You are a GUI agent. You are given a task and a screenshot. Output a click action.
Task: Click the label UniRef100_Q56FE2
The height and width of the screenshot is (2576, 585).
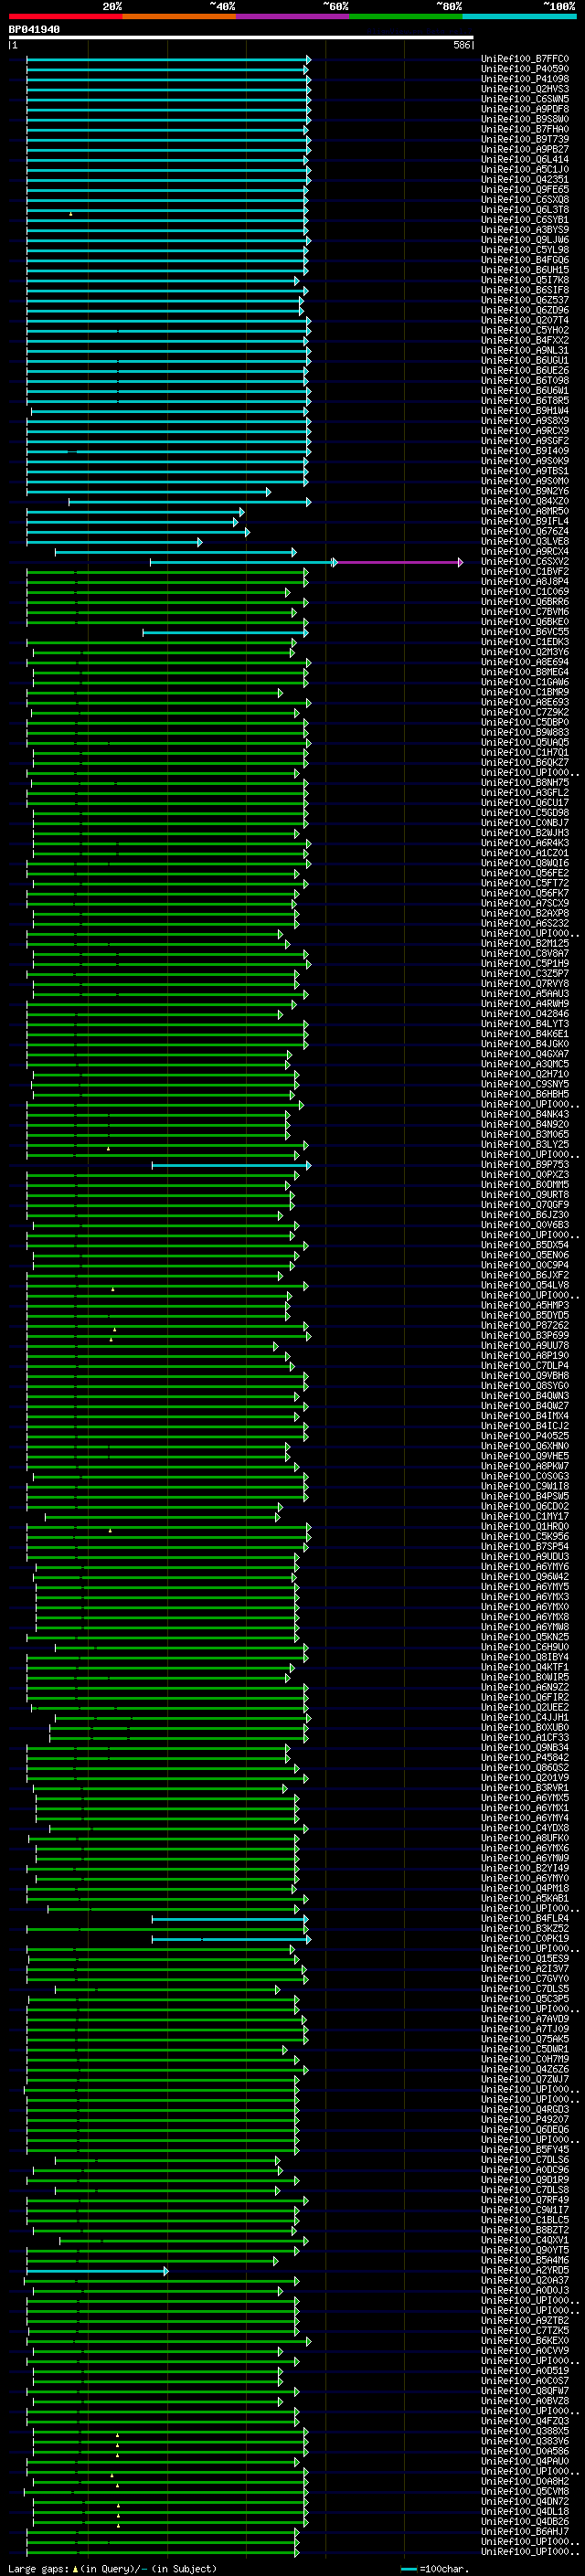[x=525, y=873]
